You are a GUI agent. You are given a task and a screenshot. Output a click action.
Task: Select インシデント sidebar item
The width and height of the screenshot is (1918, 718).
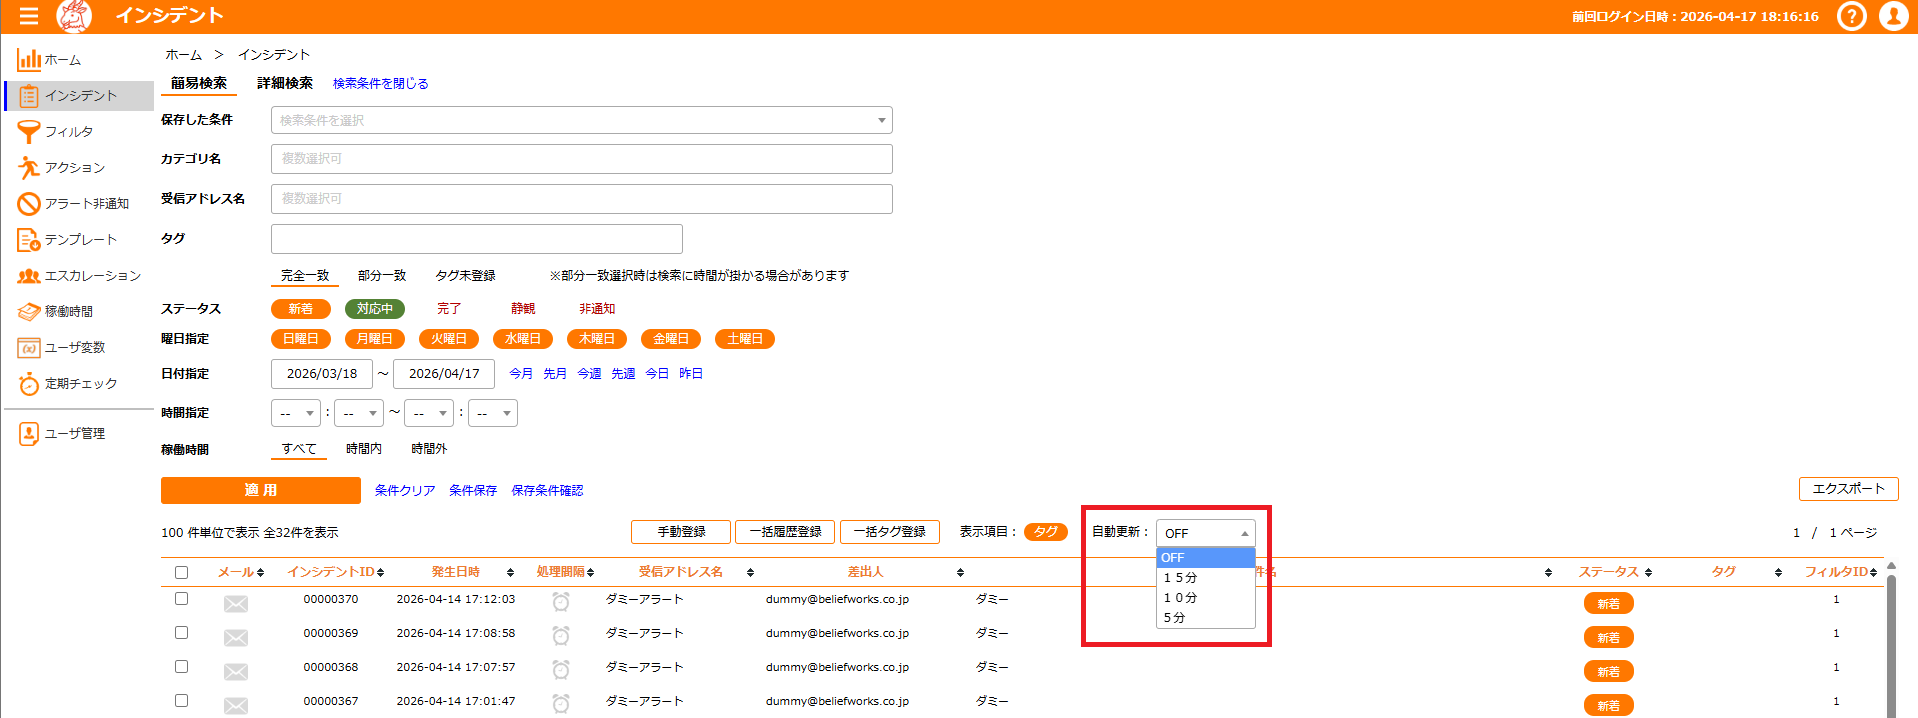[80, 96]
